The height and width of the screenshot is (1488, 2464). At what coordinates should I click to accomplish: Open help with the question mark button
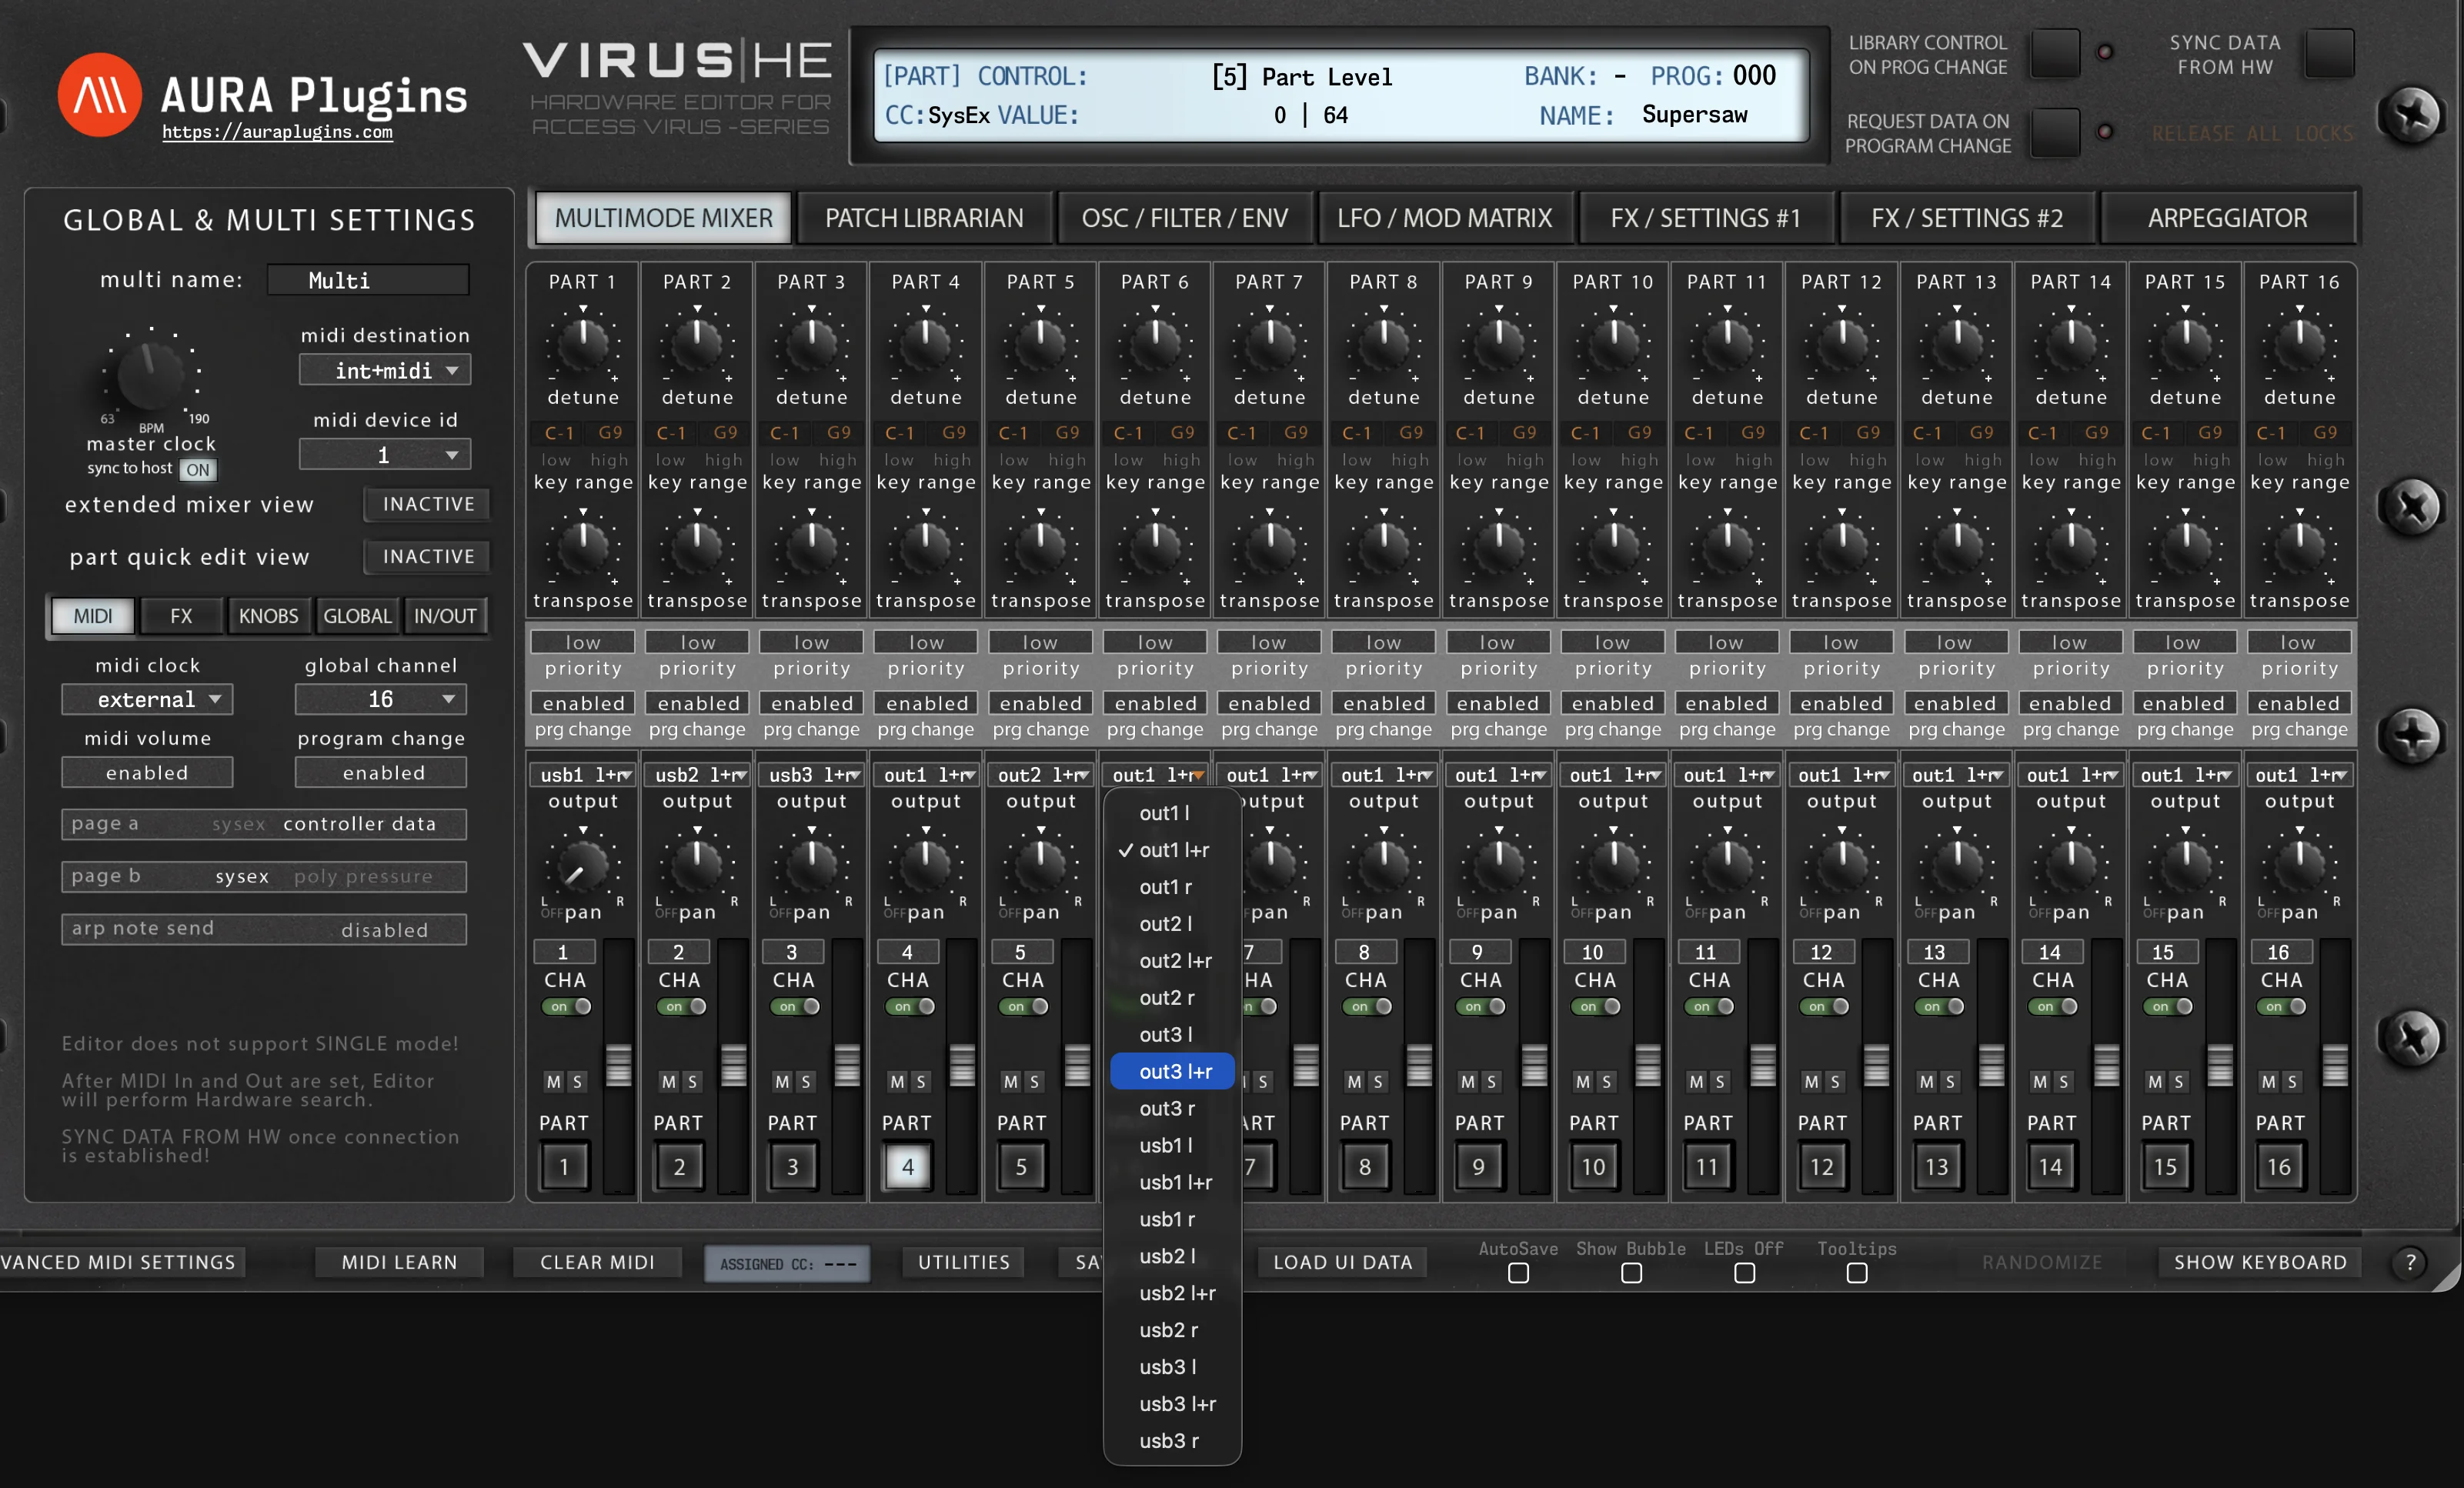(2410, 1262)
